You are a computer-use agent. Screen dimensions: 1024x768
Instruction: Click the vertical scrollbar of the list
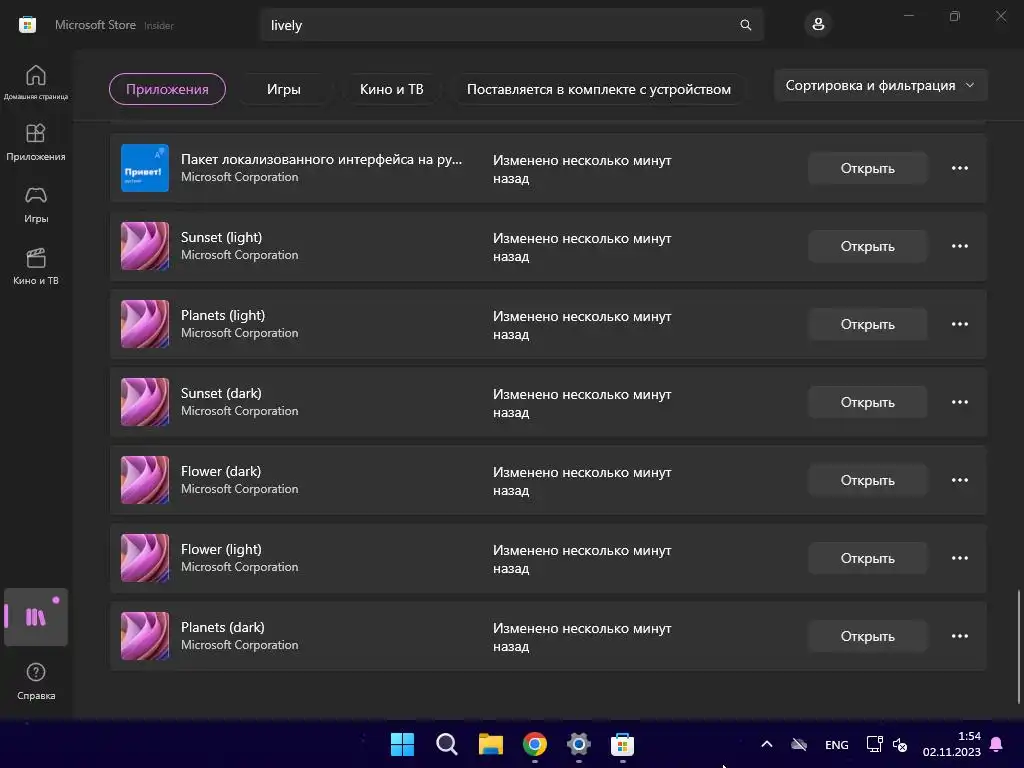[x=1018, y=647]
